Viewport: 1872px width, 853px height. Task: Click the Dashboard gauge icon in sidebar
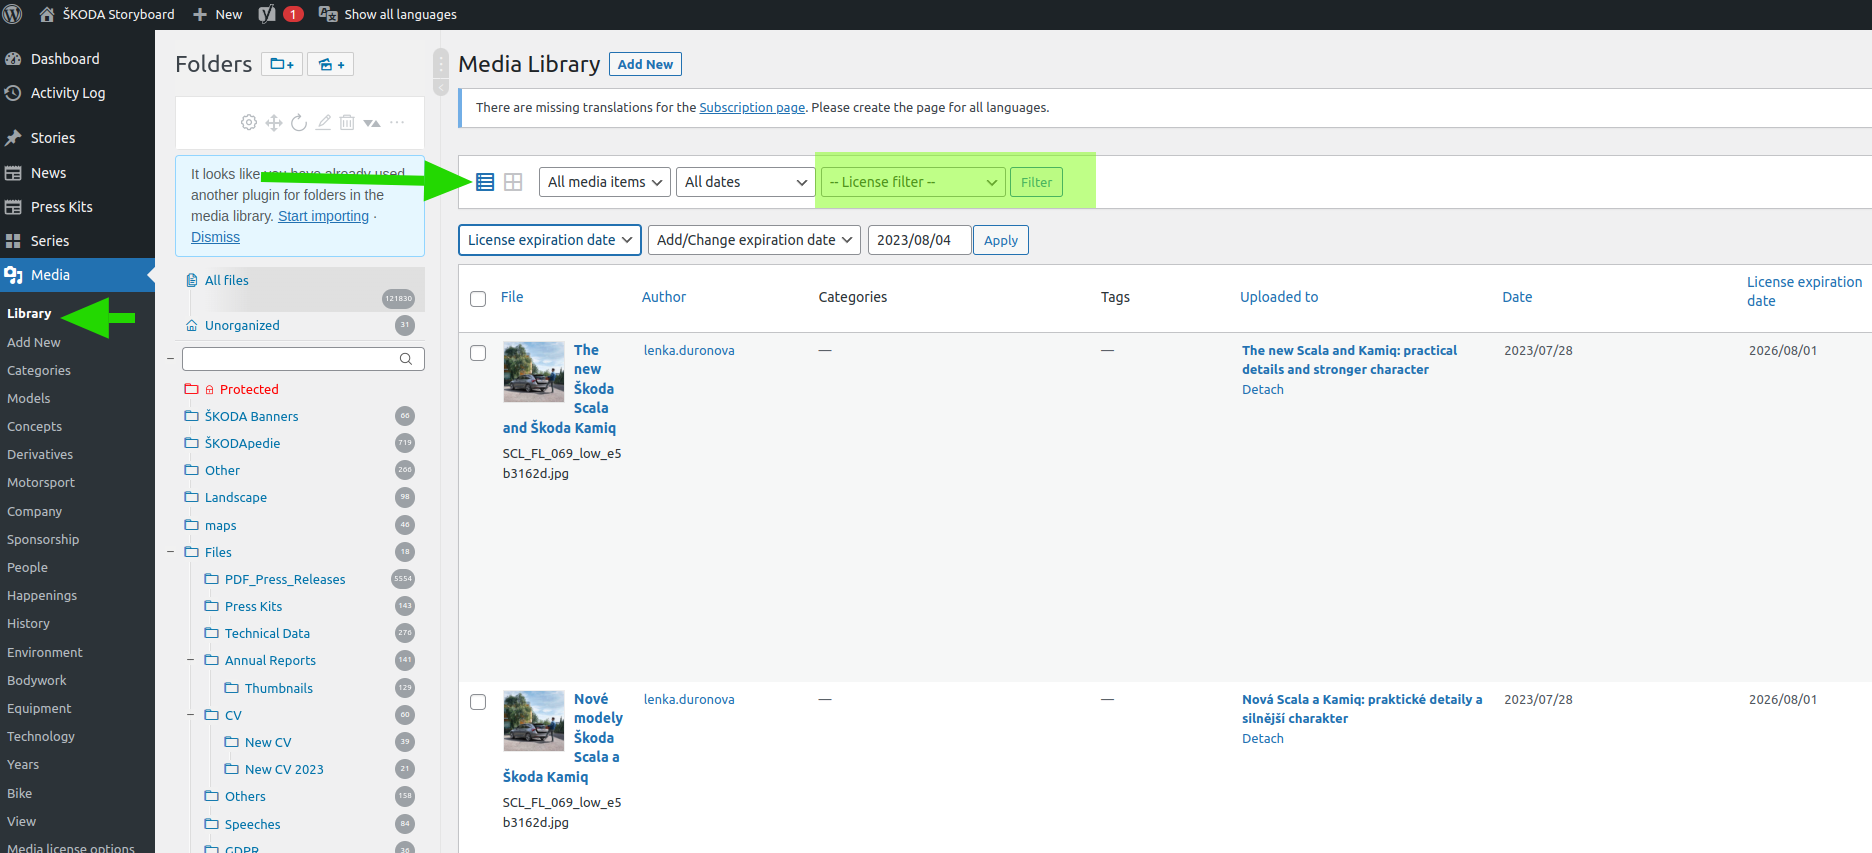coord(13,59)
